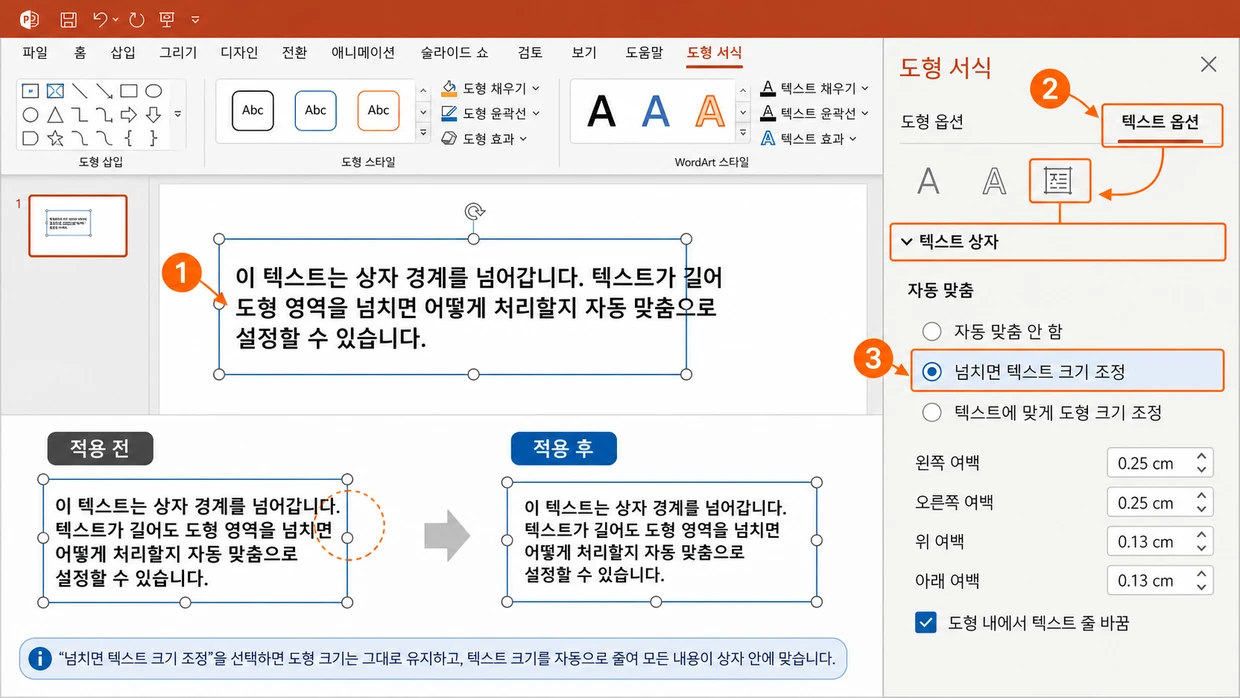Open text fill and outline icon
Image resolution: width=1240 pixels, height=698 pixels.
[929, 181]
